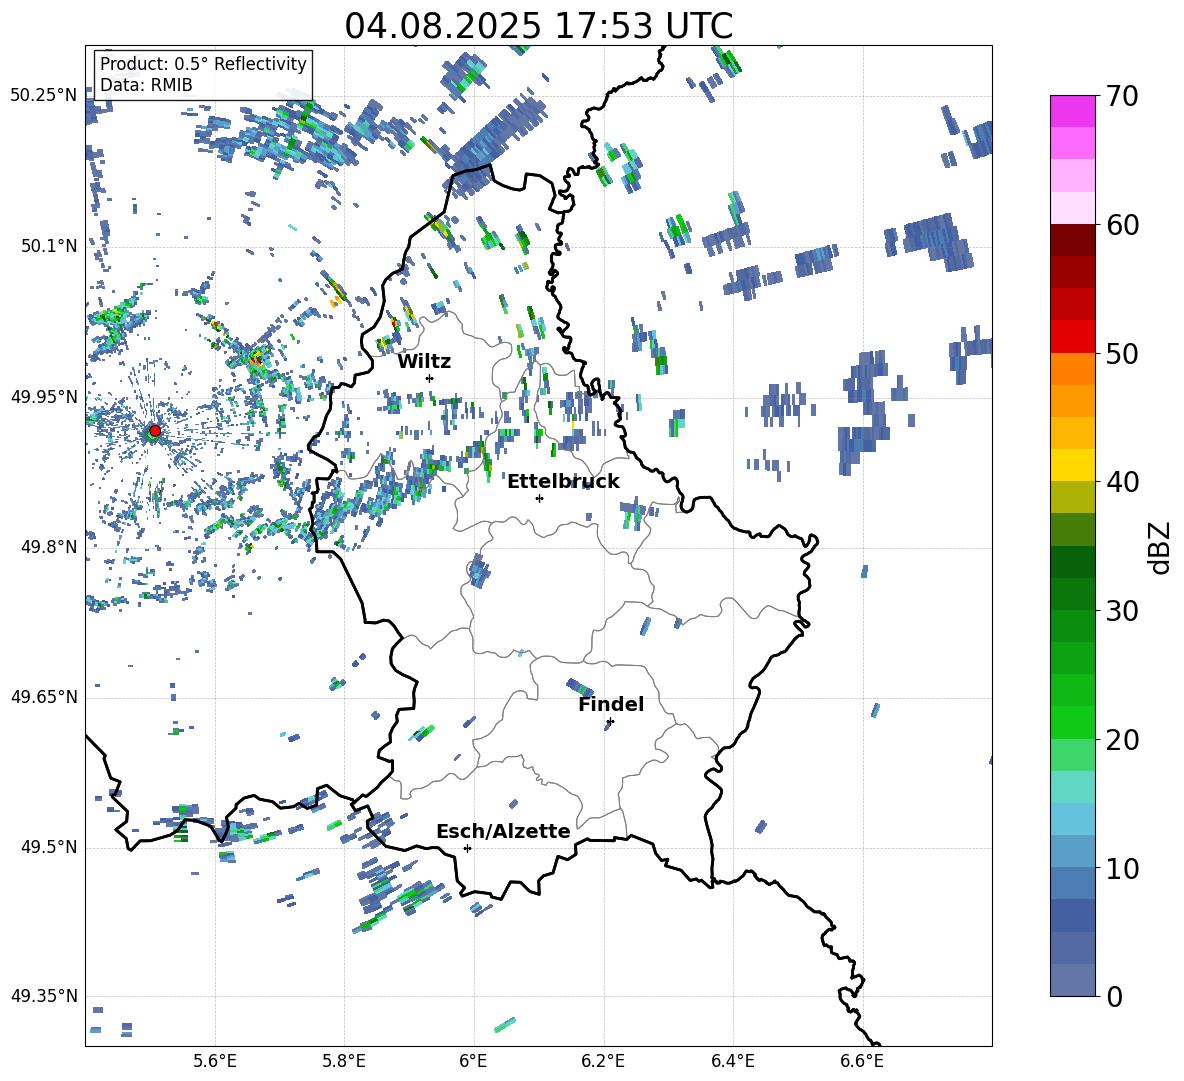Viewport: 1184px width, 1081px height.
Task: Click the yellow colorbar segment above 40
Action: [x=1073, y=464]
